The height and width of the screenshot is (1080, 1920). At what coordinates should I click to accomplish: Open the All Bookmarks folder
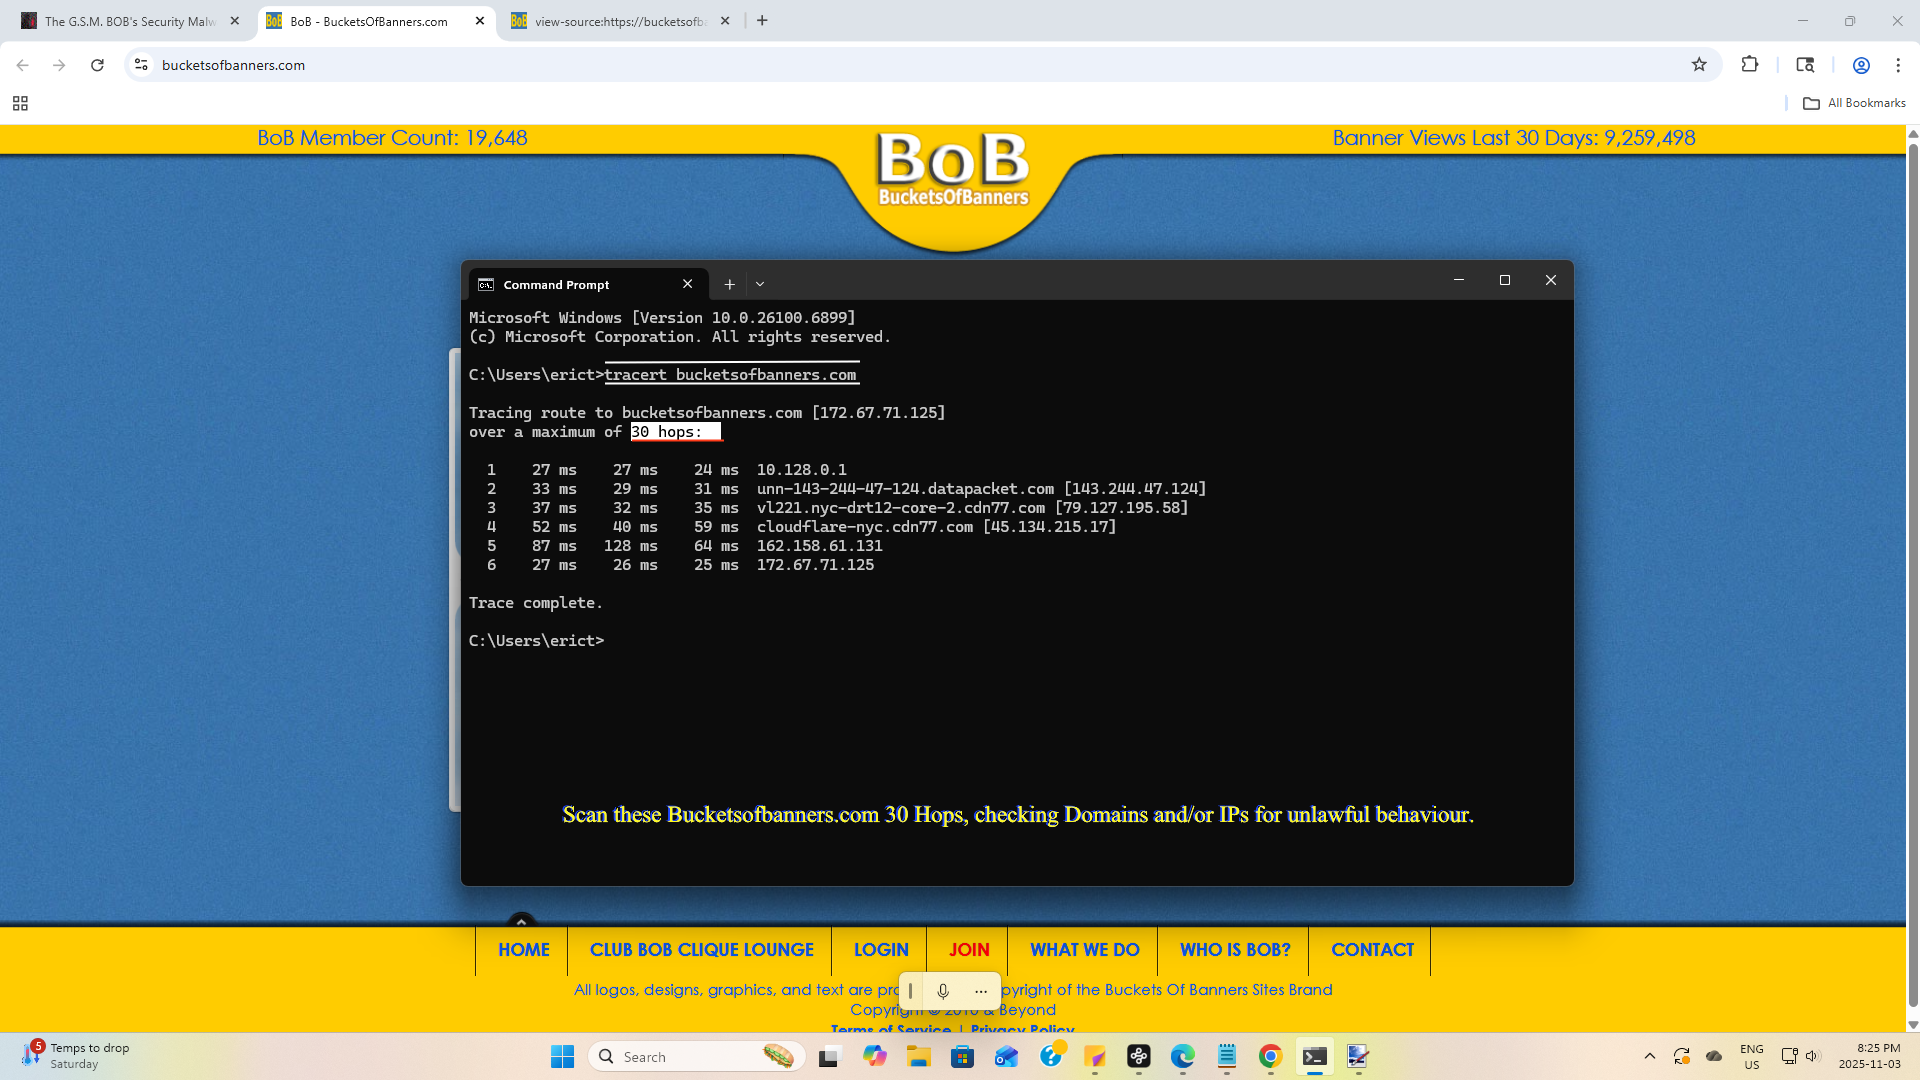(1855, 103)
